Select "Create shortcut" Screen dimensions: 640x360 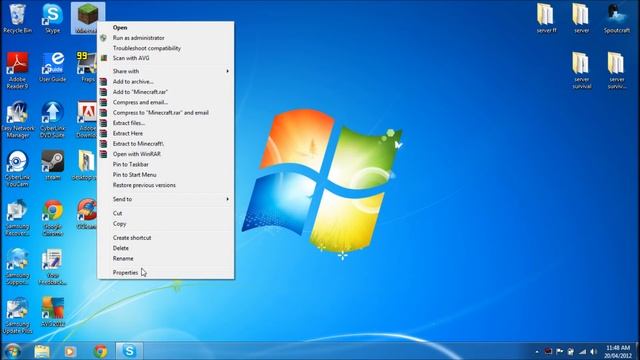pos(166,238)
